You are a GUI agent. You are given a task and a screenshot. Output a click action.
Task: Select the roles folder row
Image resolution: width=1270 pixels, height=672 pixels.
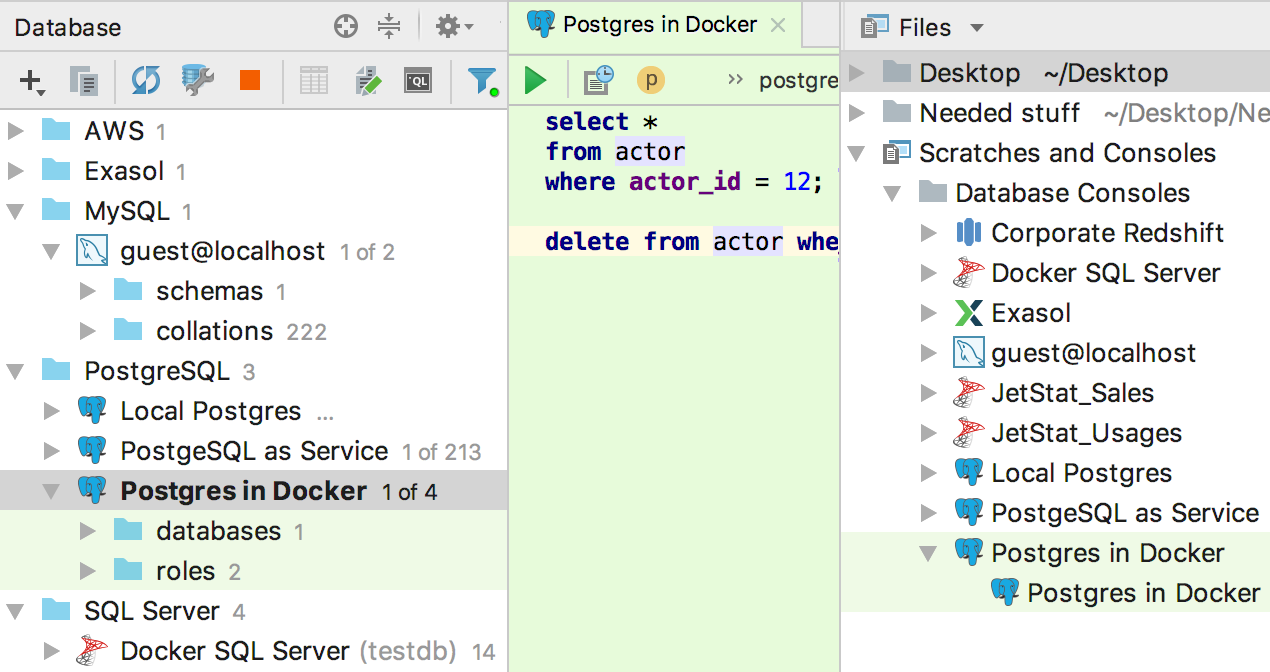(254, 571)
